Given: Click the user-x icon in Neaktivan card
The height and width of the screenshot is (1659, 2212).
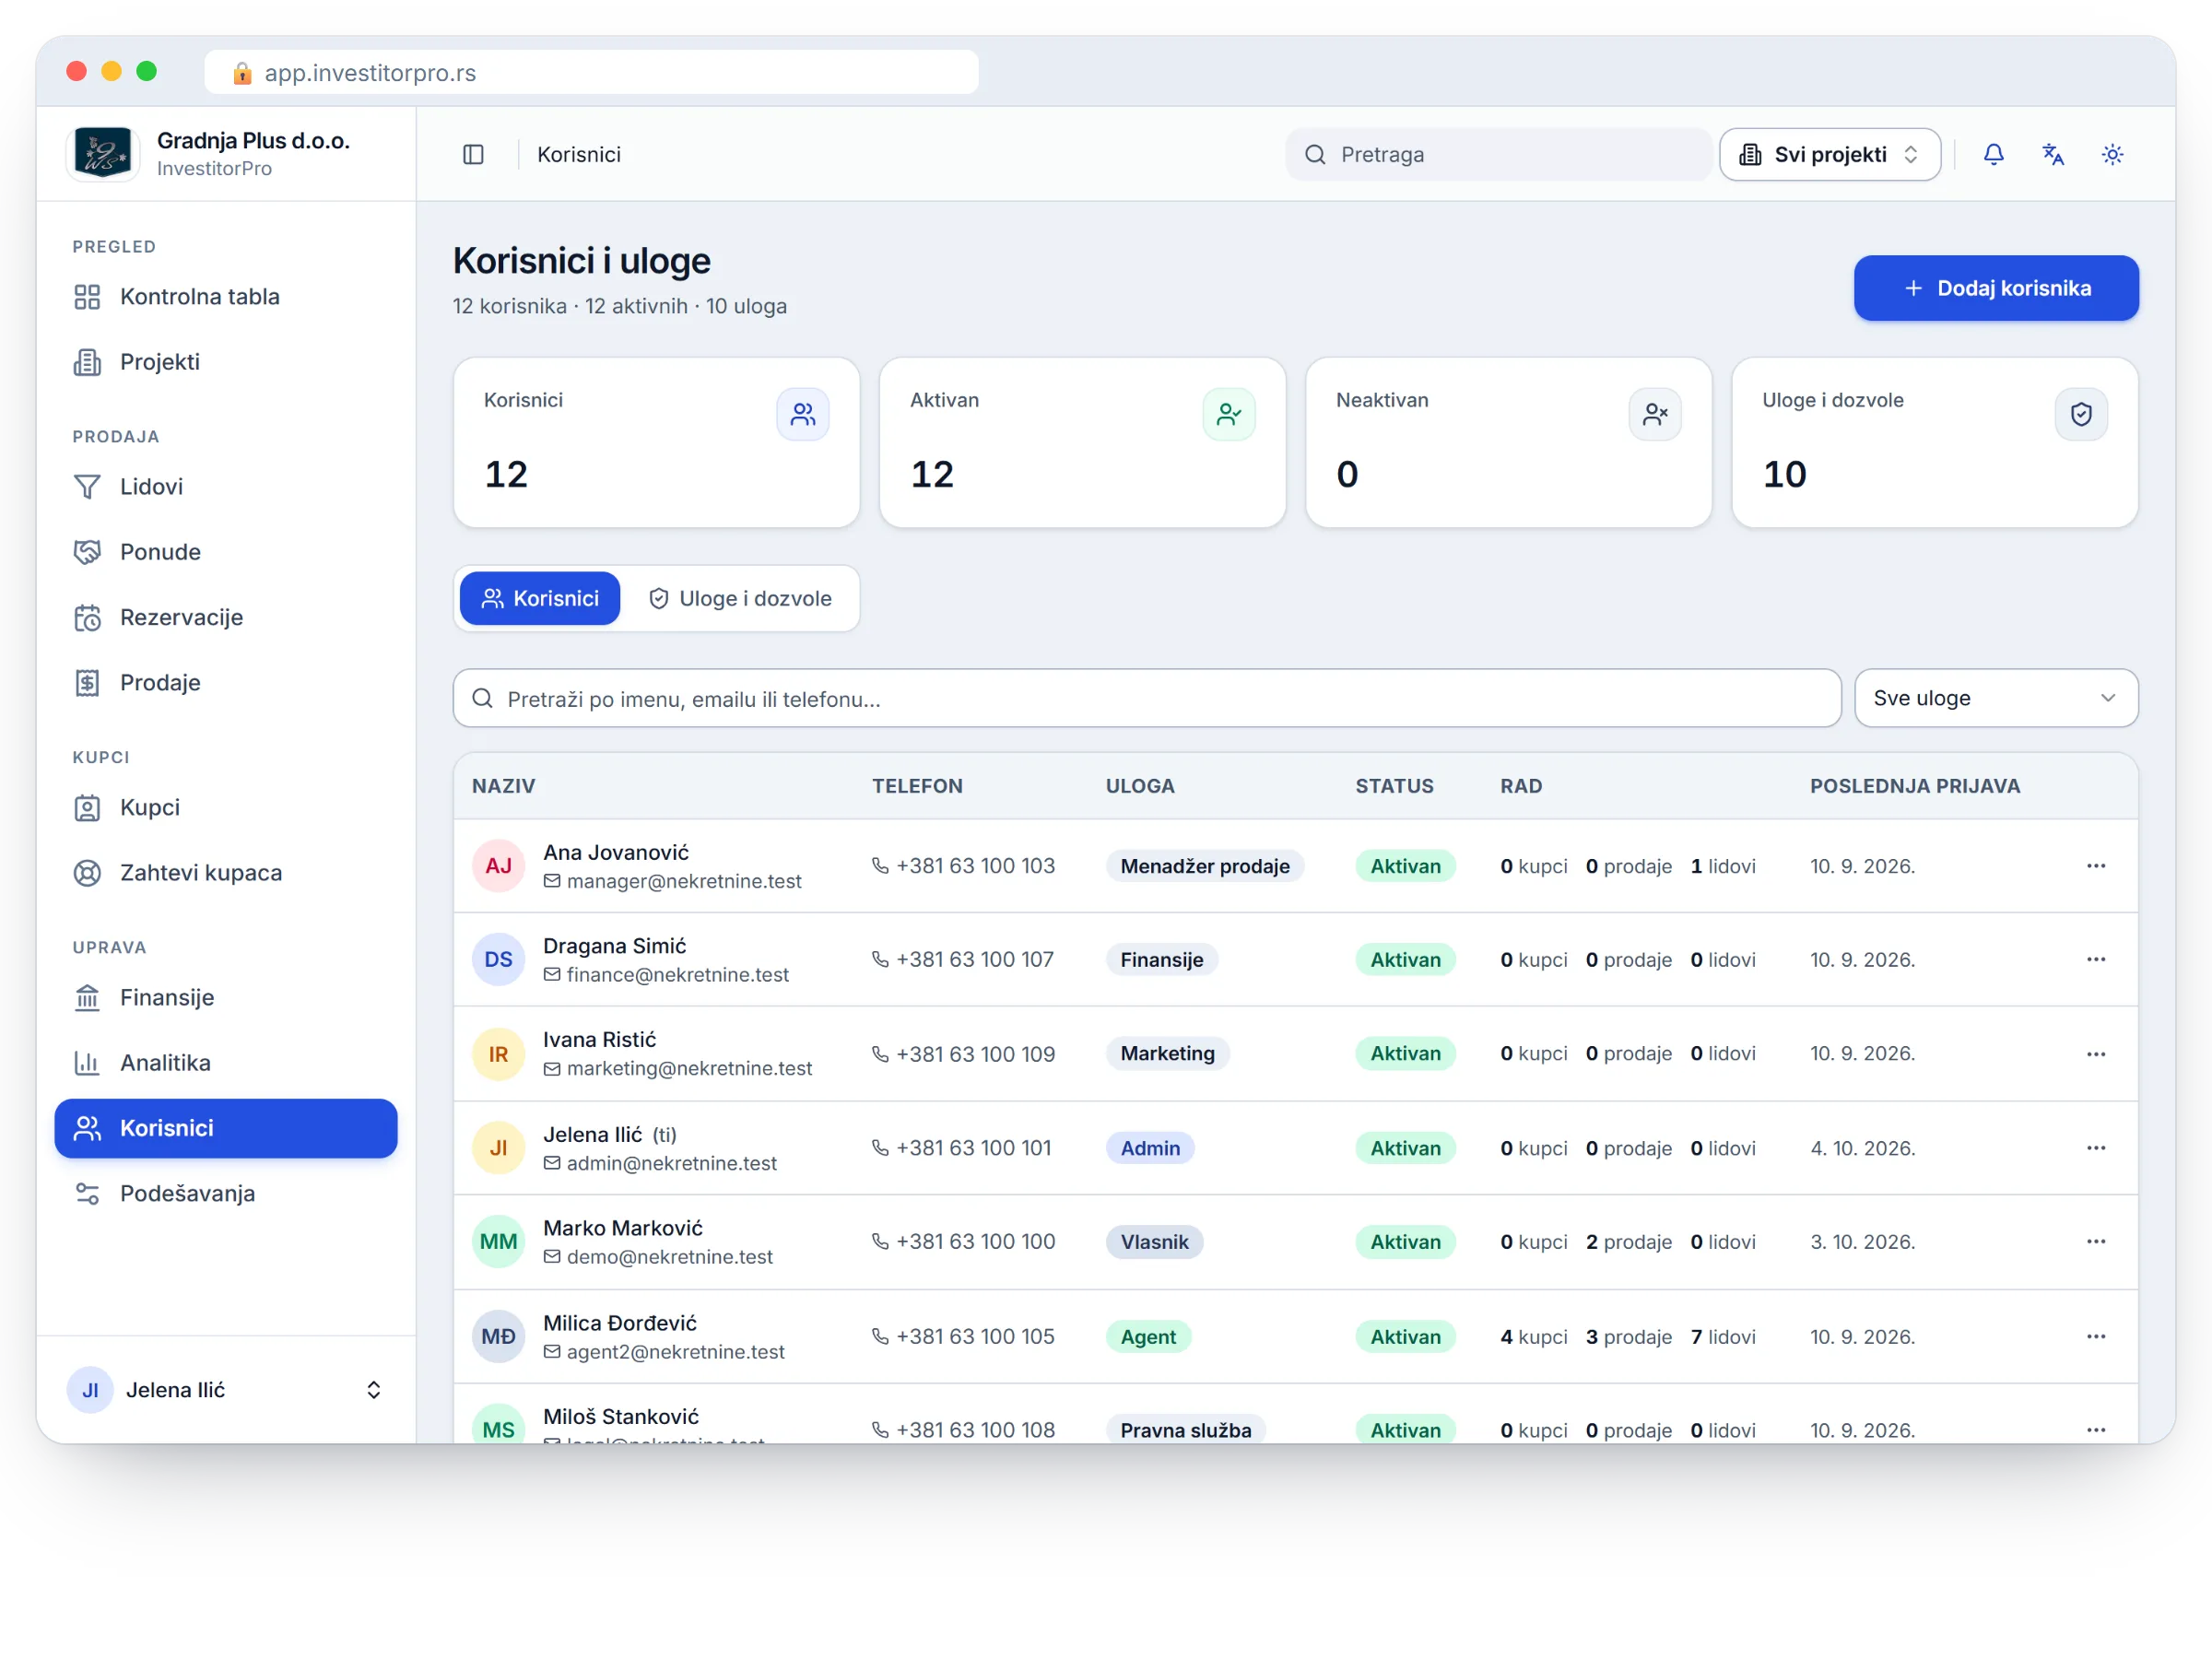Looking at the screenshot, I should 1655,414.
